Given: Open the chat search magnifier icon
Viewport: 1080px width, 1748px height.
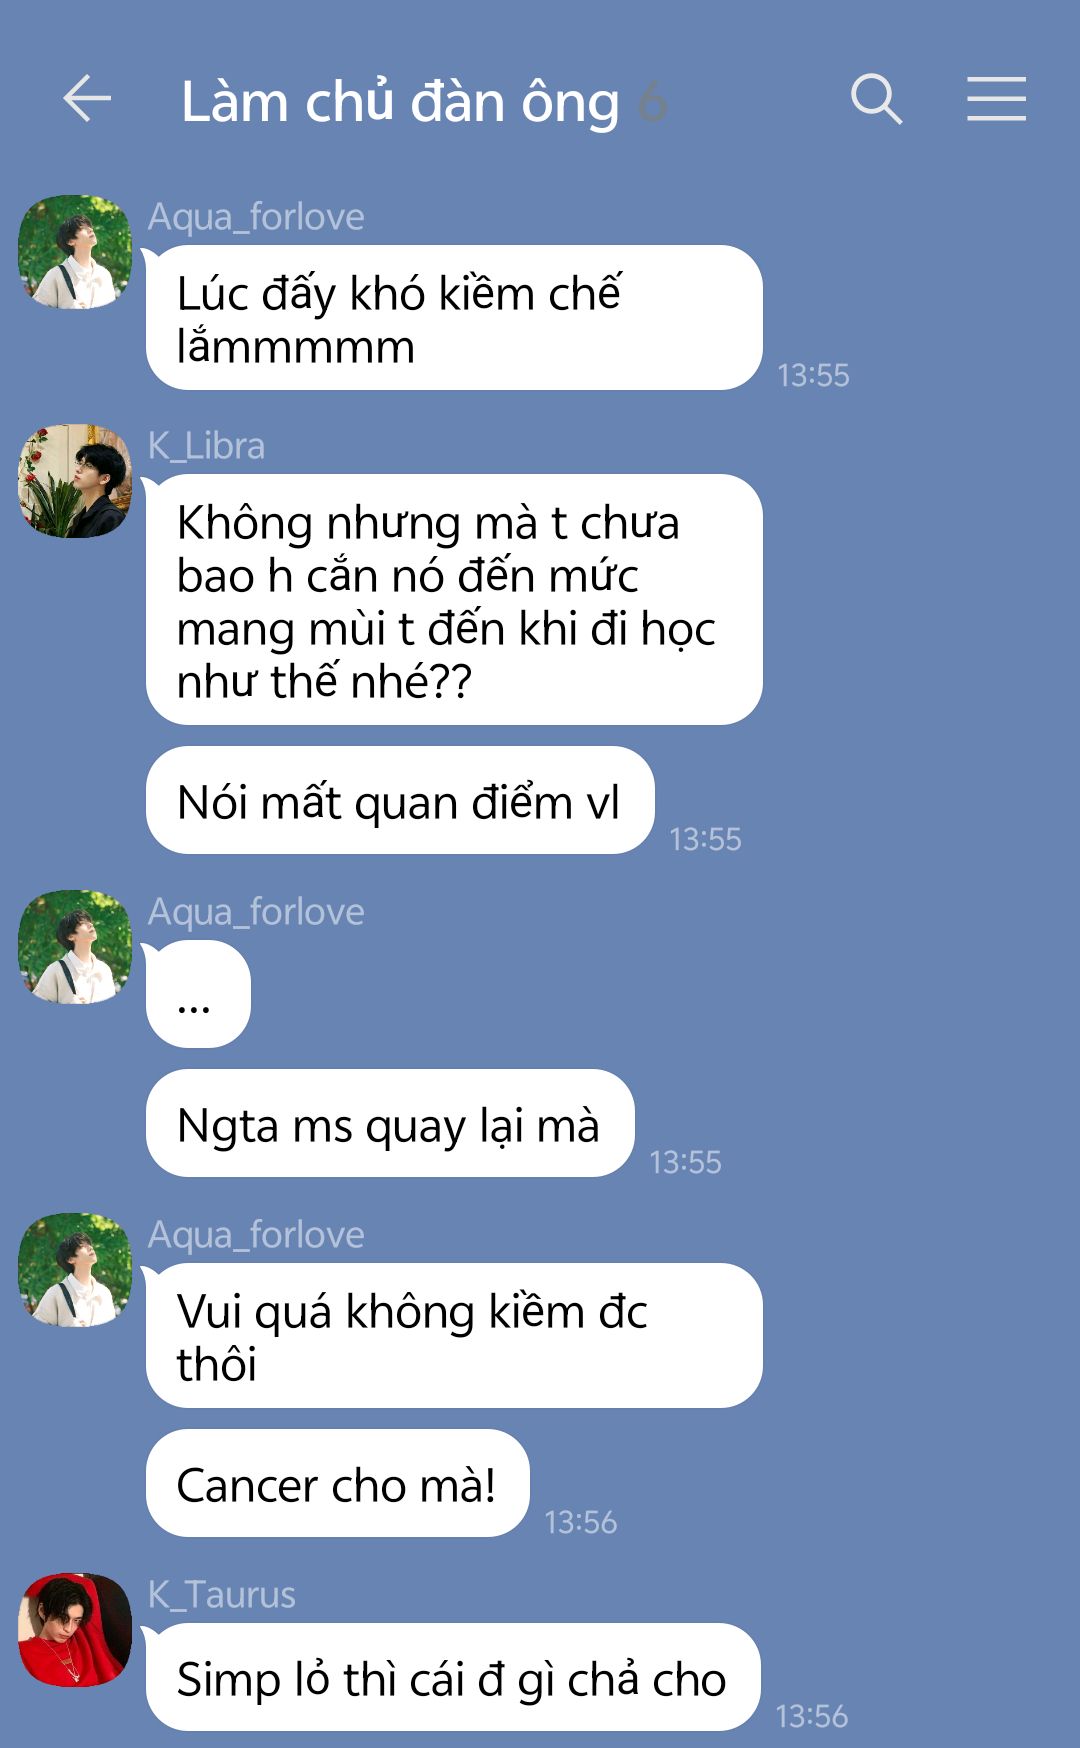Looking at the screenshot, I should tap(876, 99).
